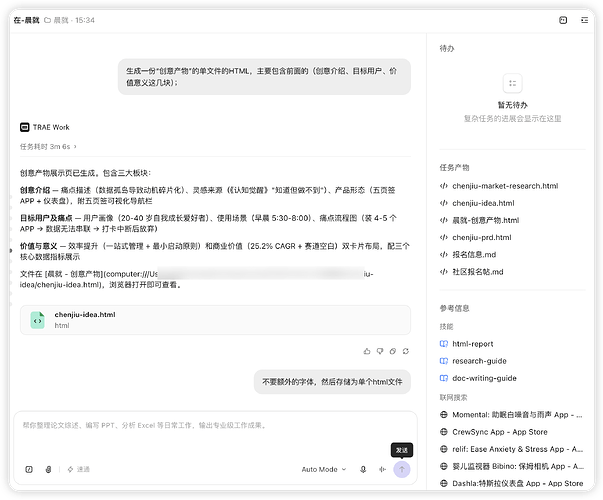The image size is (603, 500).
Task: Open the CrewSync App - App Store reference
Action: [x=494, y=432]
